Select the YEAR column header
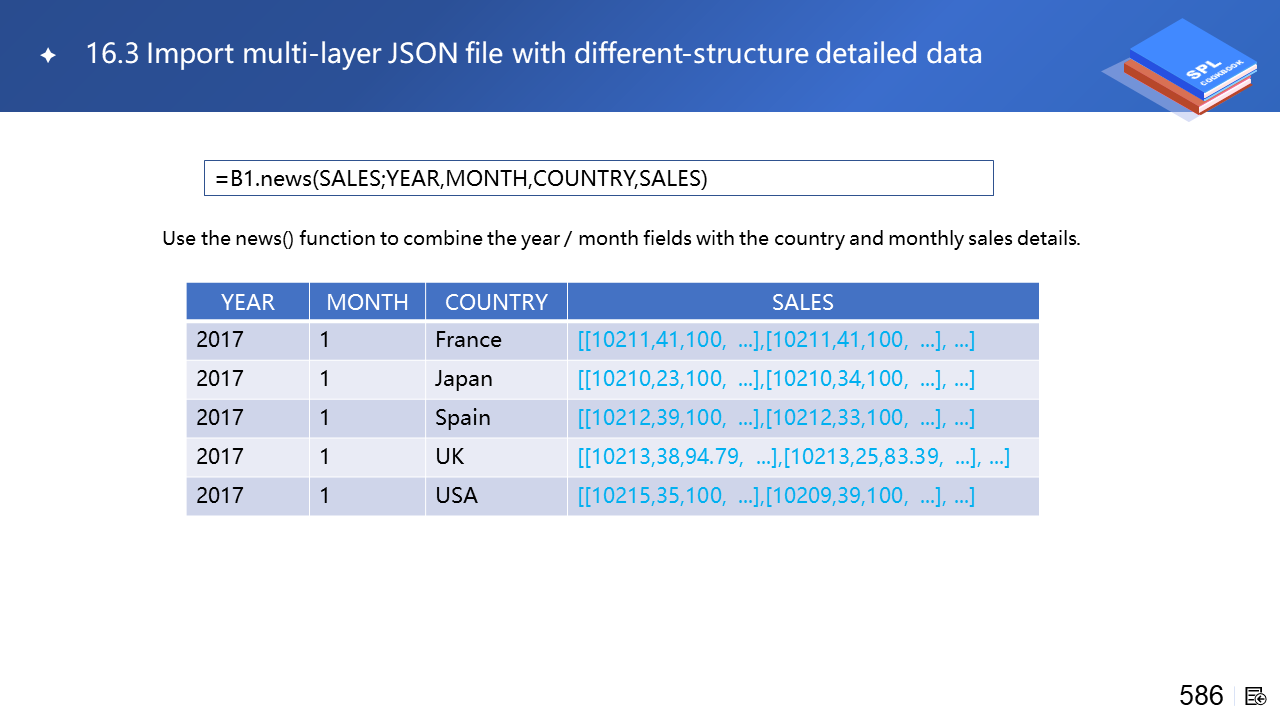1280x720 pixels. coord(247,302)
